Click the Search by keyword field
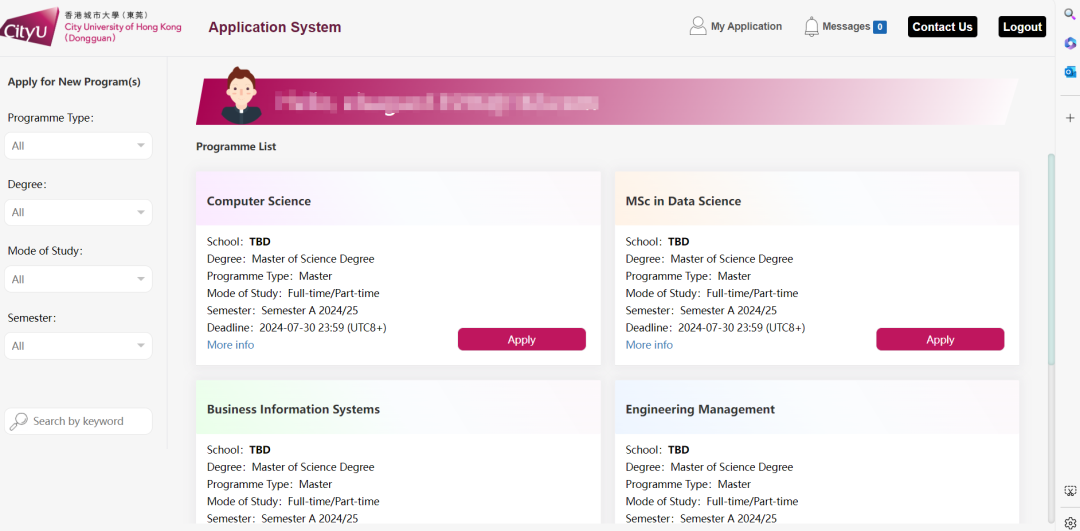The width and height of the screenshot is (1080, 531). point(79,421)
